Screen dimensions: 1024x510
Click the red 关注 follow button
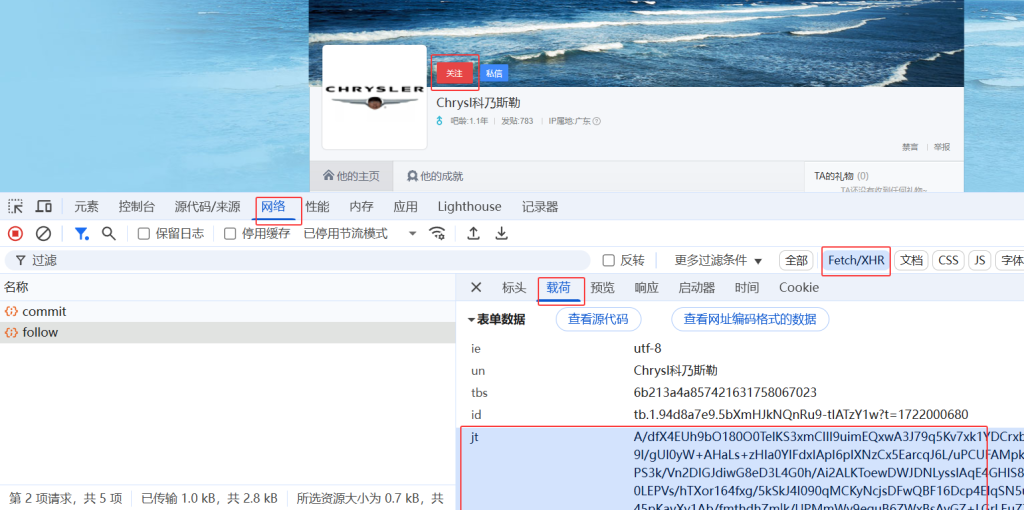(x=455, y=73)
